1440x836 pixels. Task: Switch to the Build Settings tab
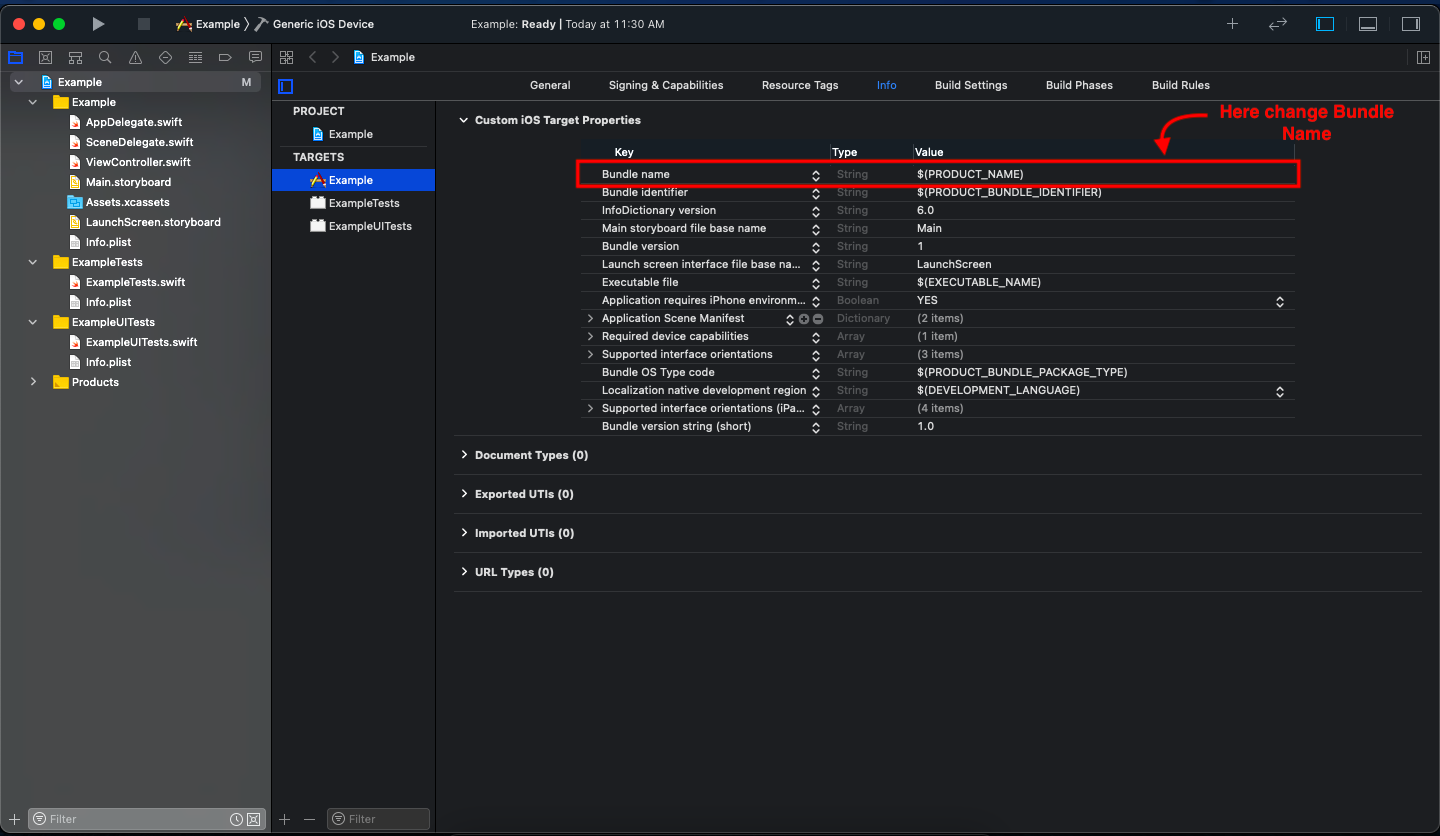point(970,85)
